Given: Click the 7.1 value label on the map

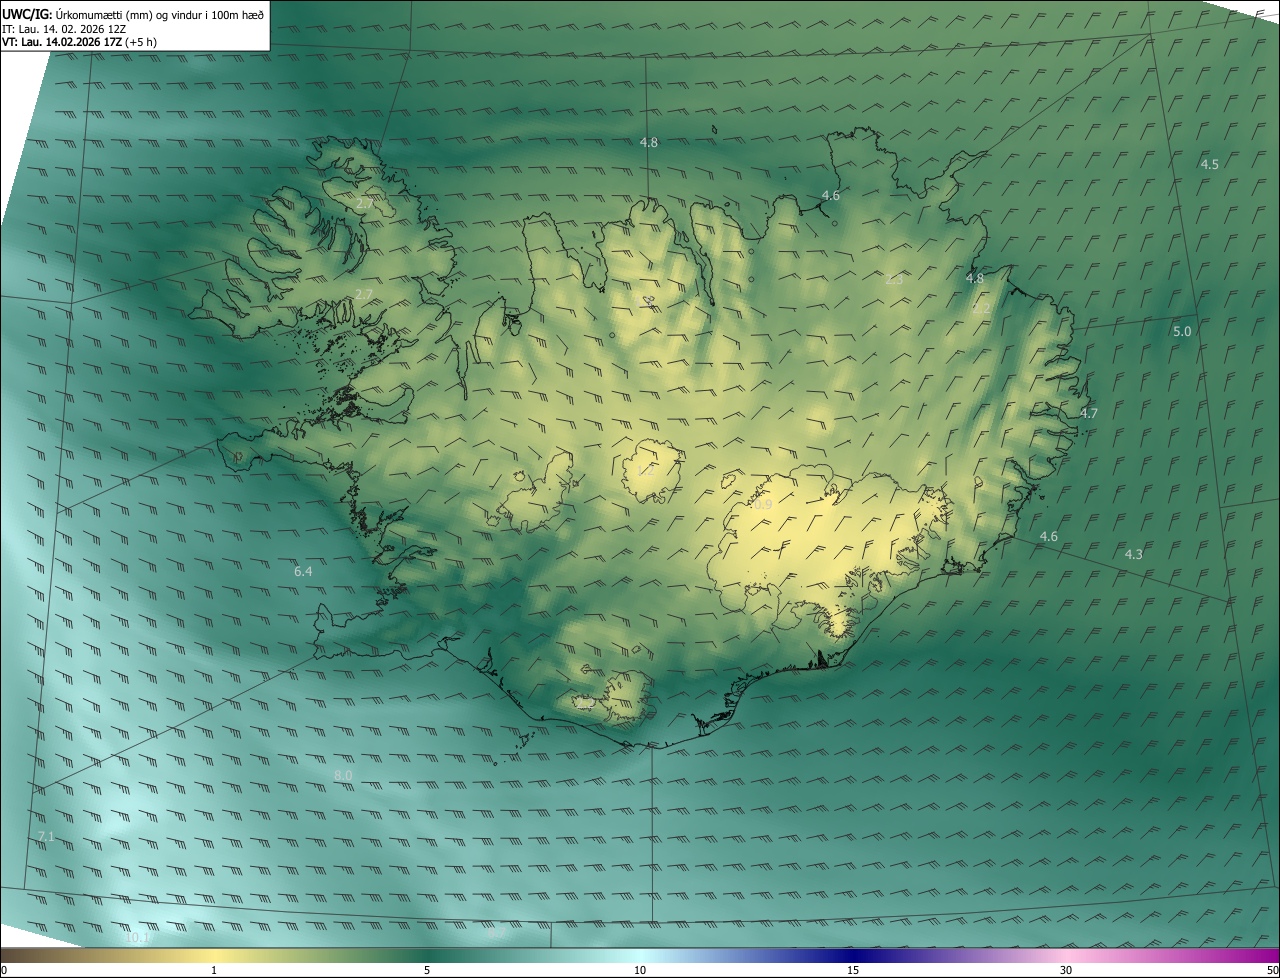Looking at the screenshot, I should (46, 836).
